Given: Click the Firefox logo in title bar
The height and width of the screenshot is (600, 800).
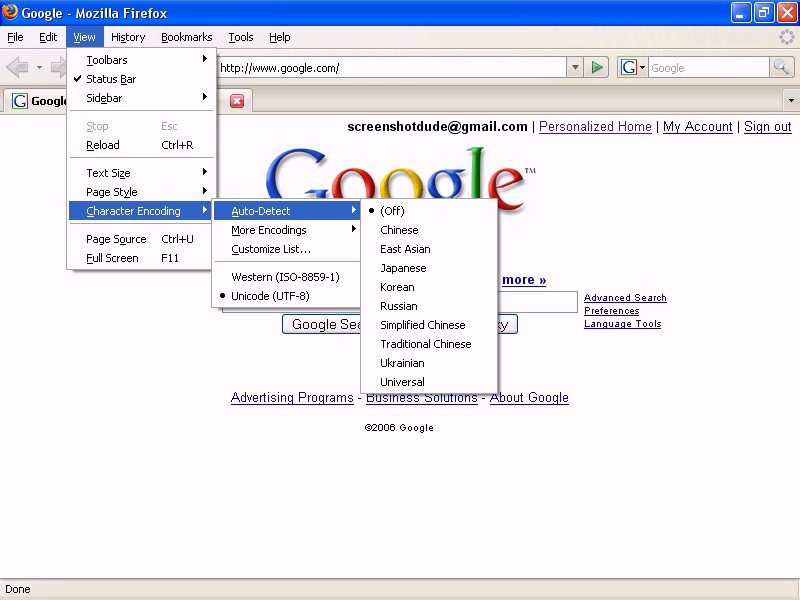Looking at the screenshot, I should [11, 13].
